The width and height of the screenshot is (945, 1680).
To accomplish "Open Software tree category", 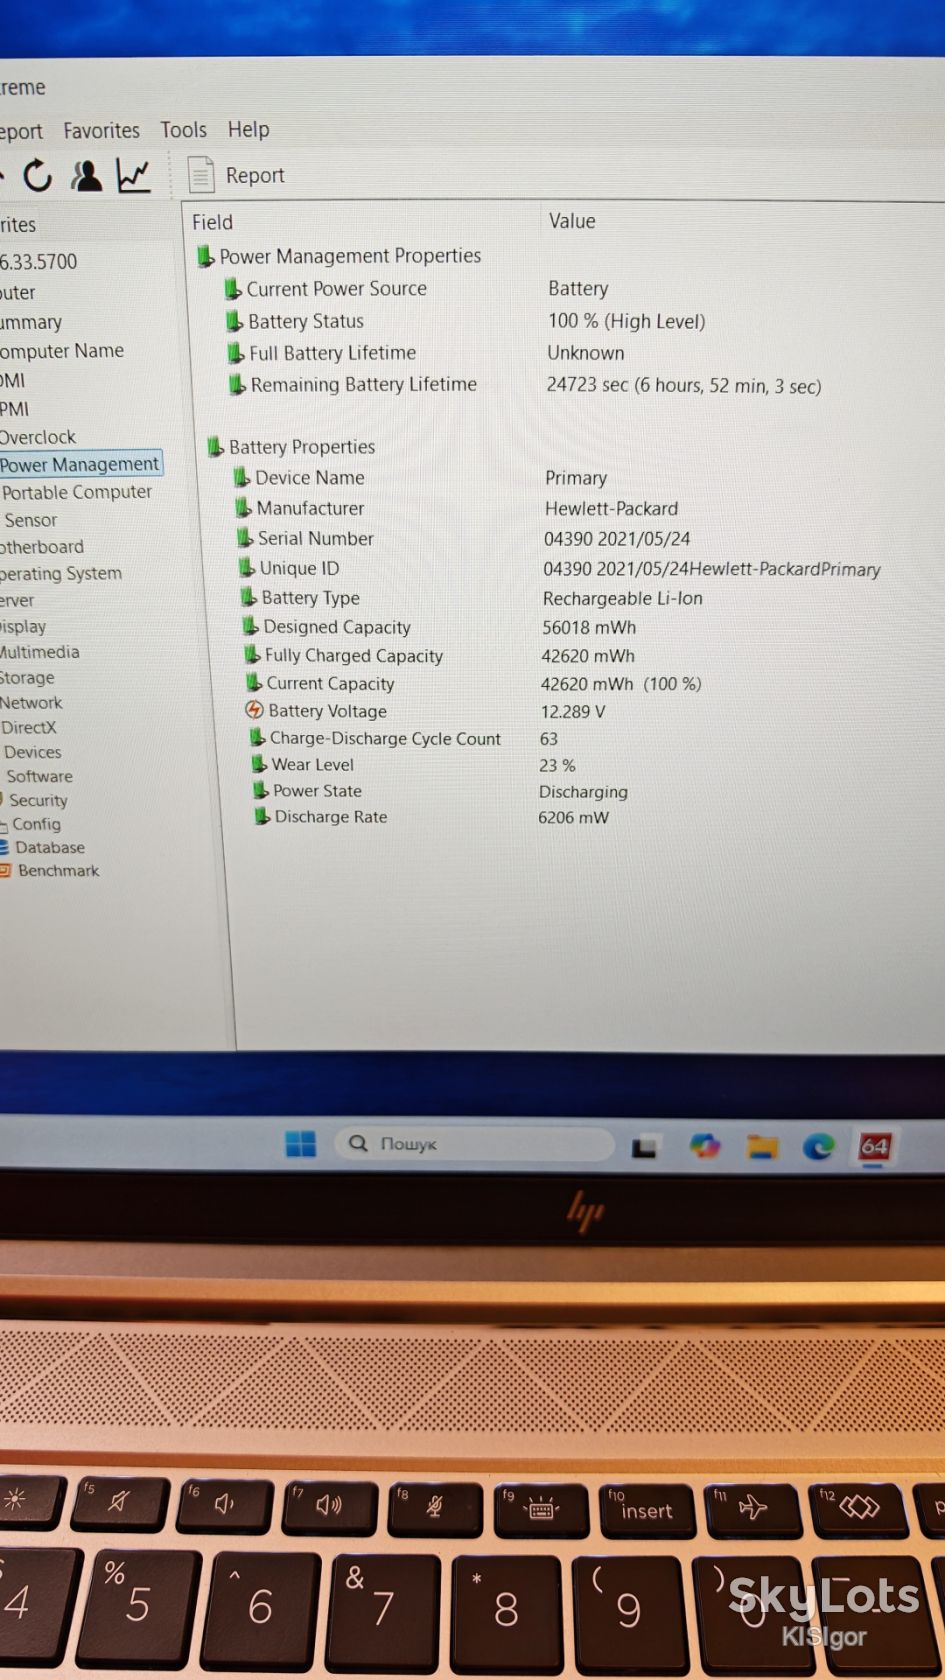I will (39, 776).
